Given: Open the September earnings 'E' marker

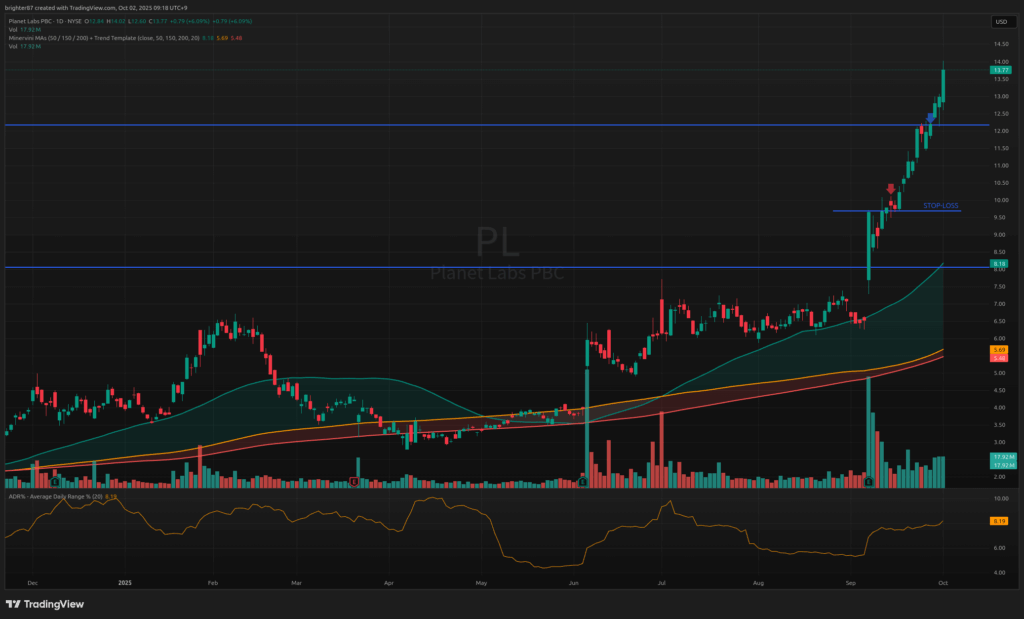Looking at the screenshot, I should click(x=869, y=482).
